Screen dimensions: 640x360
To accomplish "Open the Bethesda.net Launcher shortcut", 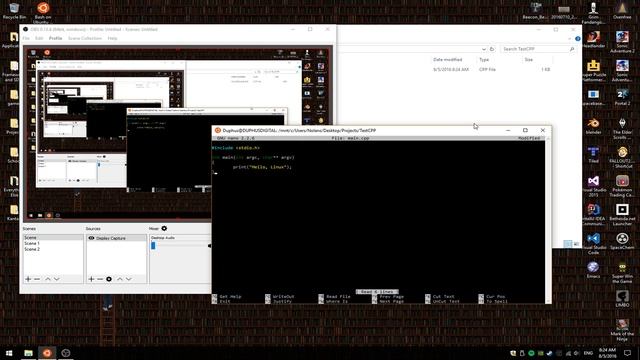I will [622, 215].
